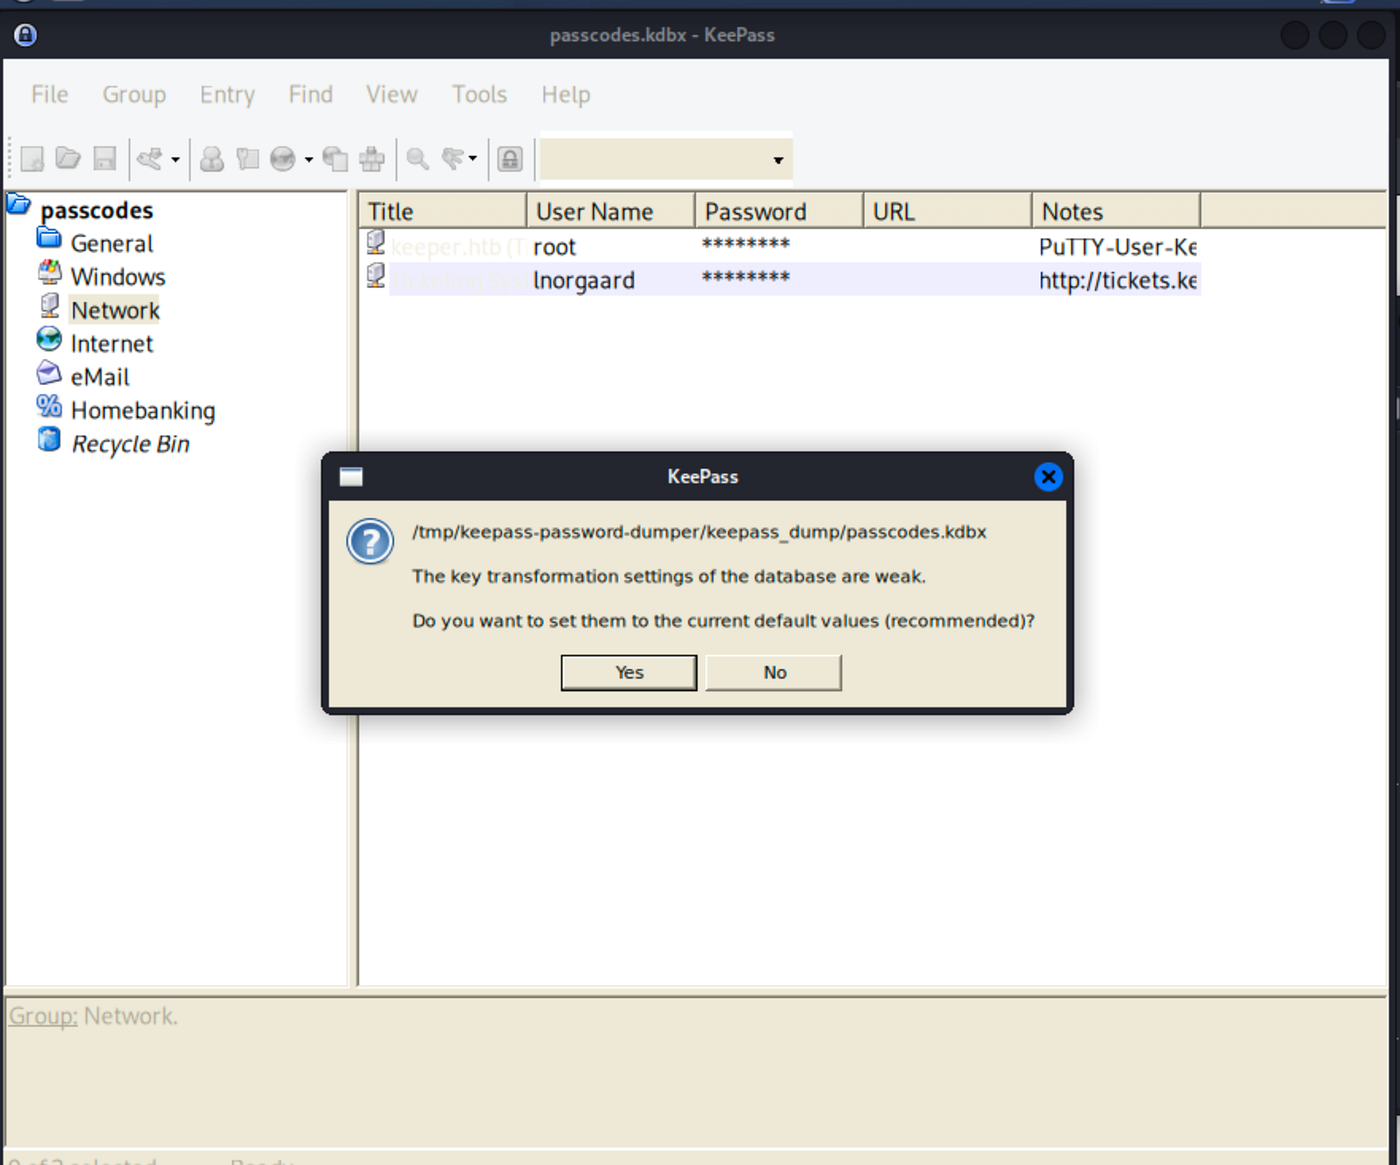Click Yes in the KeePass dialog
This screenshot has width=1400, height=1165.
point(629,673)
